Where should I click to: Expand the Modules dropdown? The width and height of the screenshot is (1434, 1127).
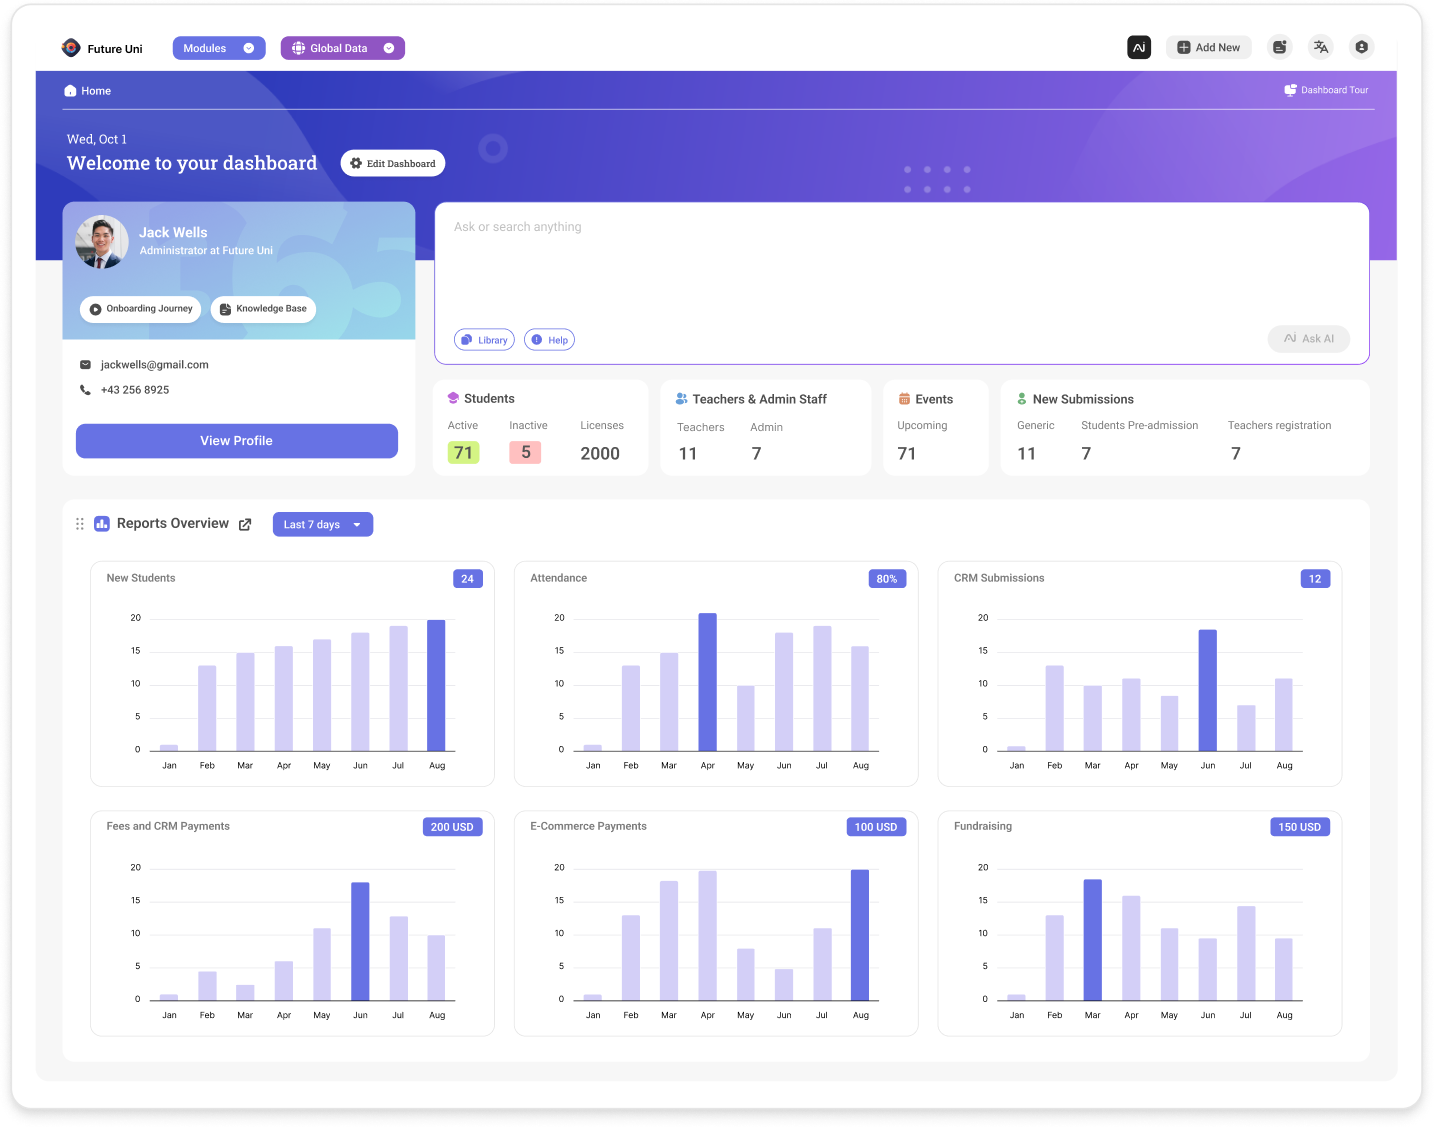click(219, 48)
